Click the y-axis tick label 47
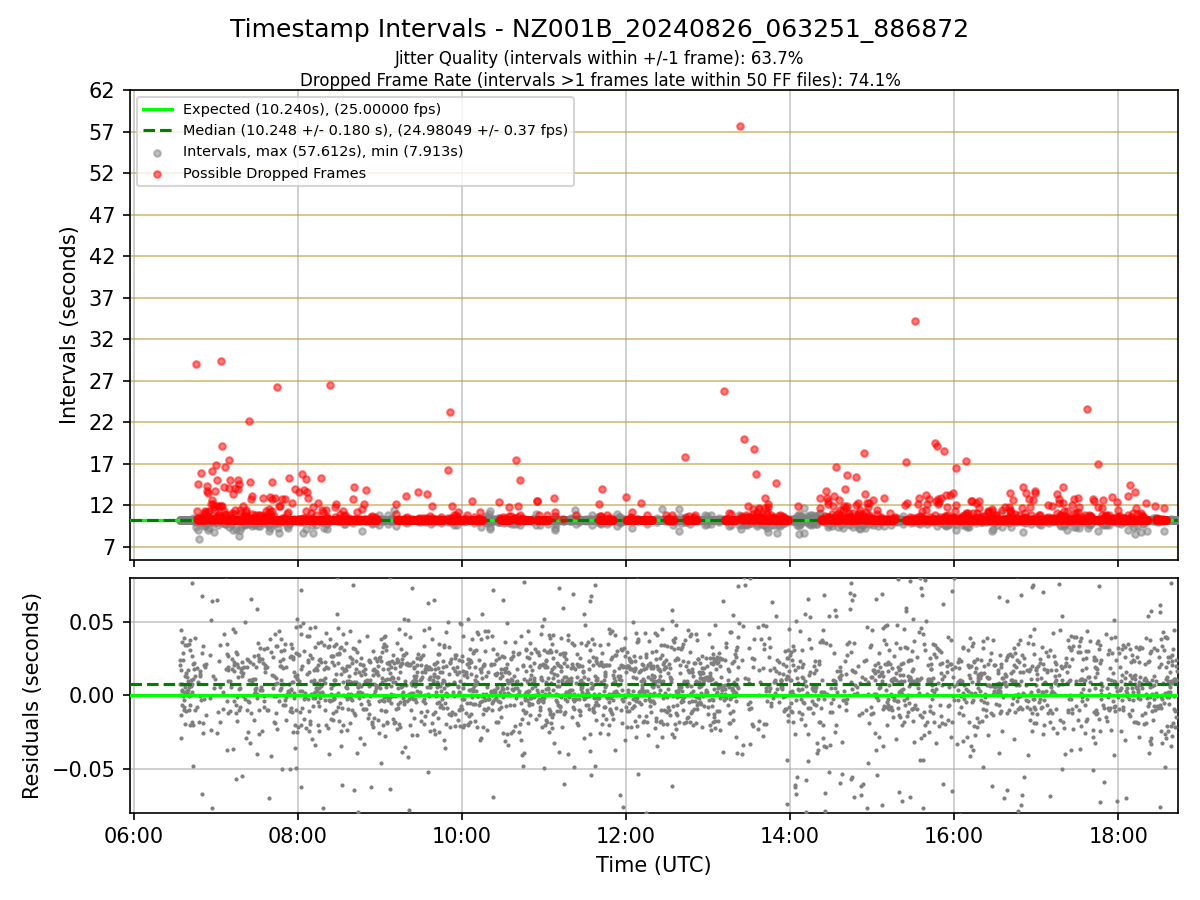Screen dimensions: 1200x900 pos(104,215)
